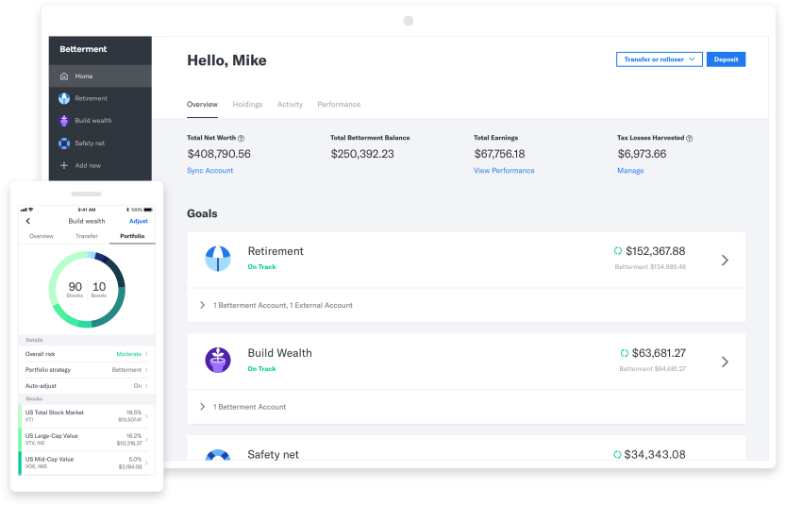Click the Home icon in the sidebar
Screen dimensions: 786x506
pos(64,76)
